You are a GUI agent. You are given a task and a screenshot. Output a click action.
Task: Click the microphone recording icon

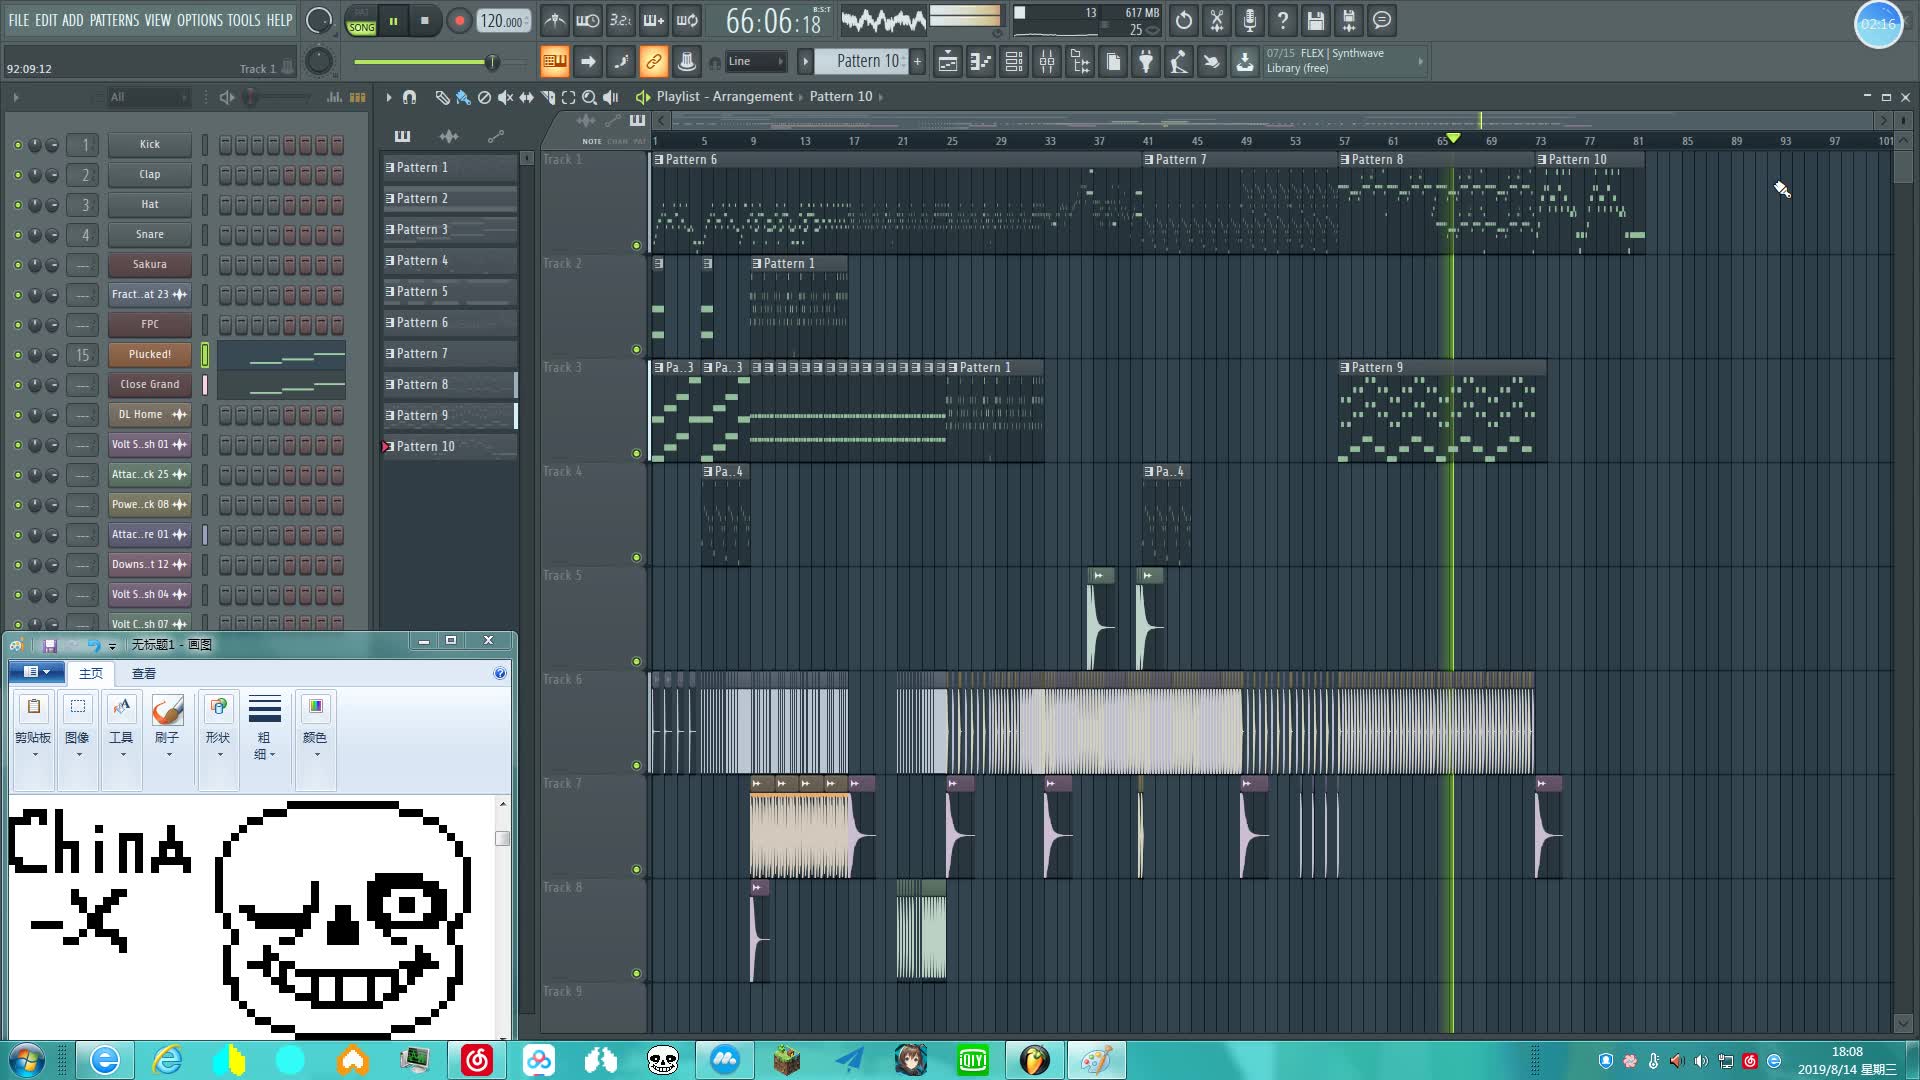tap(1249, 20)
